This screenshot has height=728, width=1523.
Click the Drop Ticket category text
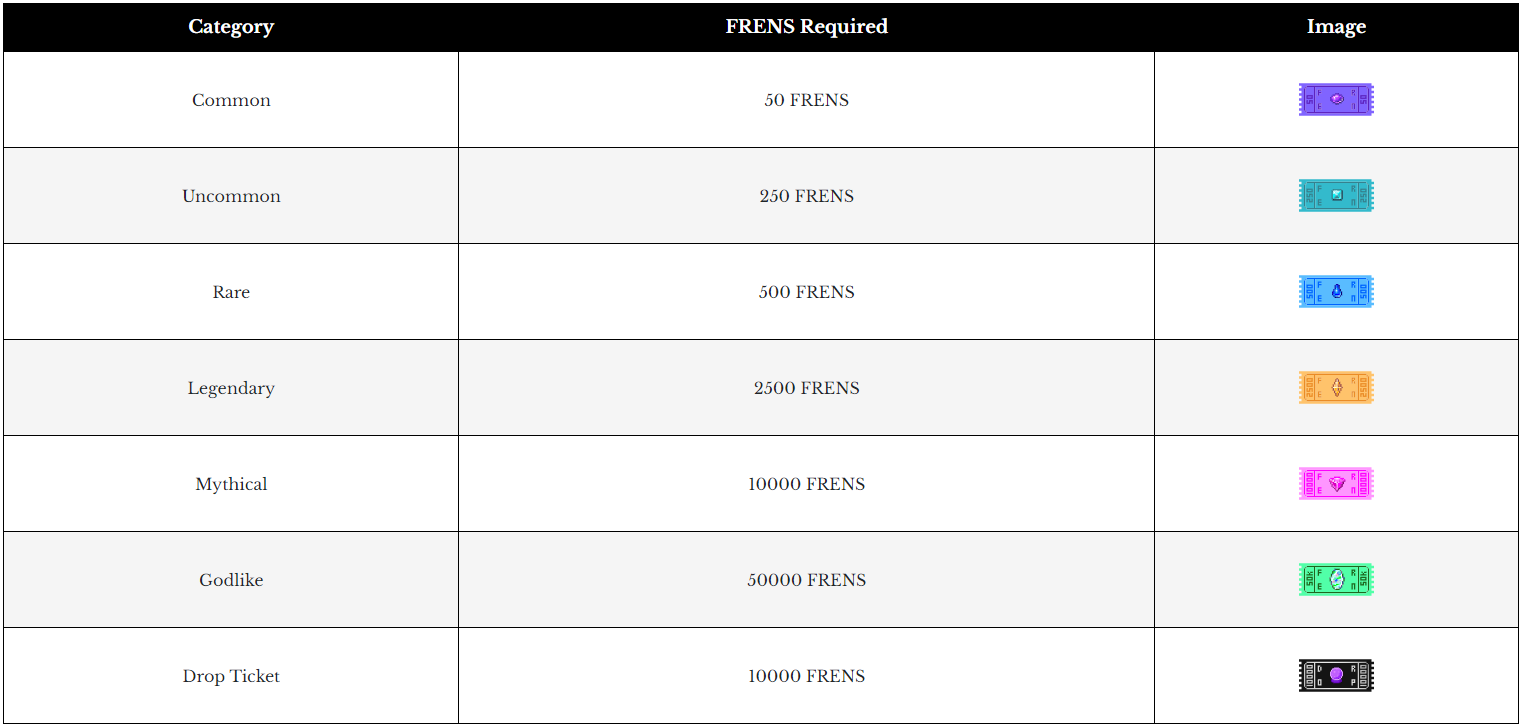click(231, 676)
